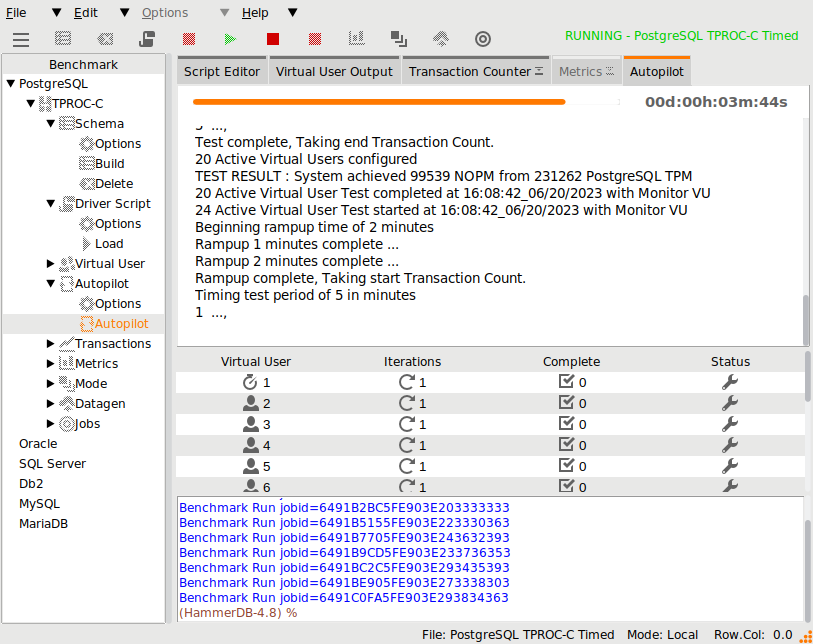The width and height of the screenshot is (813, 644).
Task: Click the Complete checkmark icon for Virtual User 2
Action: 566,402
